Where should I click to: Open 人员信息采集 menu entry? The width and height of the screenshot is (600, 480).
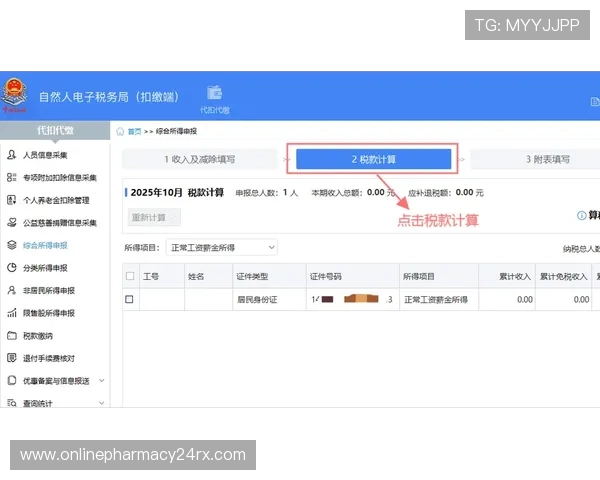pos(45,155)
